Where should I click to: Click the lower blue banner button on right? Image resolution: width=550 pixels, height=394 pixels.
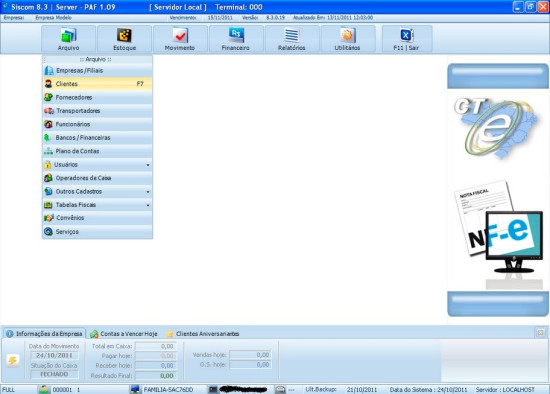pos(498,304)
